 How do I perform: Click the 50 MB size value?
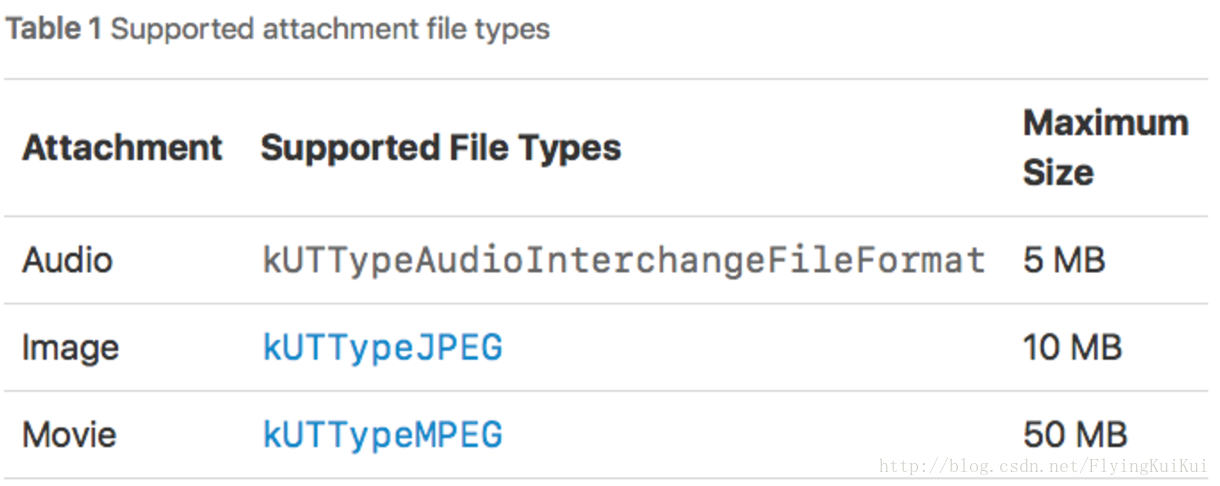tap(1075, 435)
